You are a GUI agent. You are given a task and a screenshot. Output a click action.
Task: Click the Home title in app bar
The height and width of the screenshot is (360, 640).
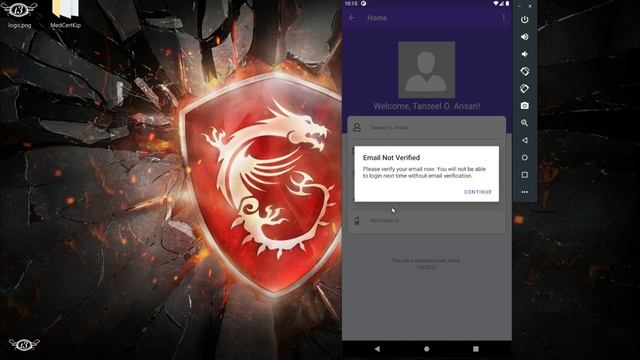click(377, 18)
